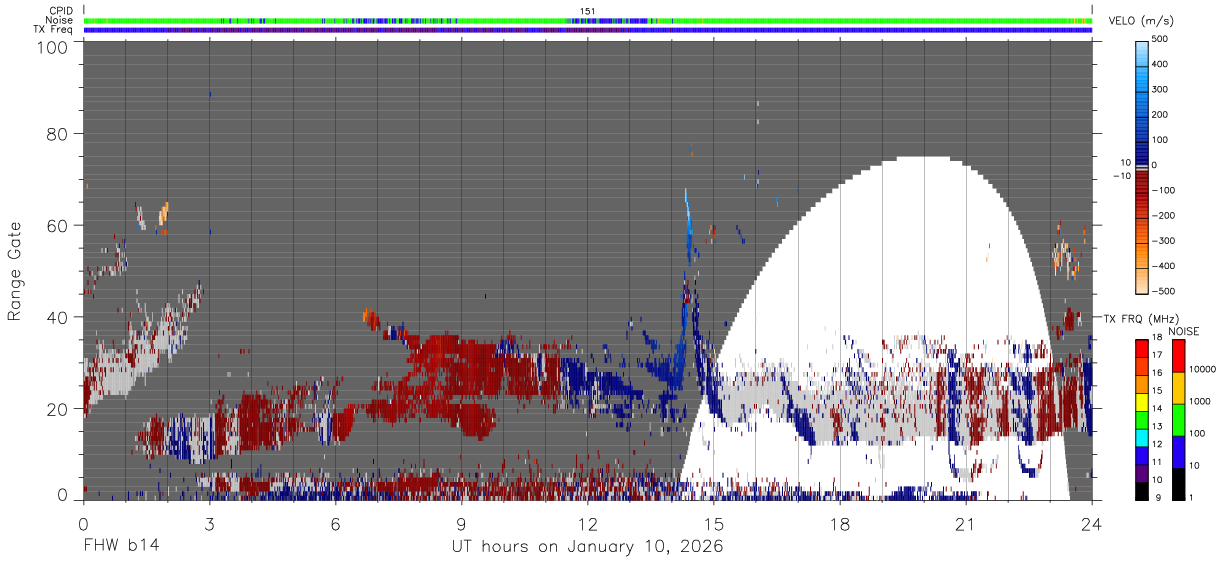Click the UT hour 18 tick label
Image resolution: width=1228 pixels, height=567 pixels.
840,523
